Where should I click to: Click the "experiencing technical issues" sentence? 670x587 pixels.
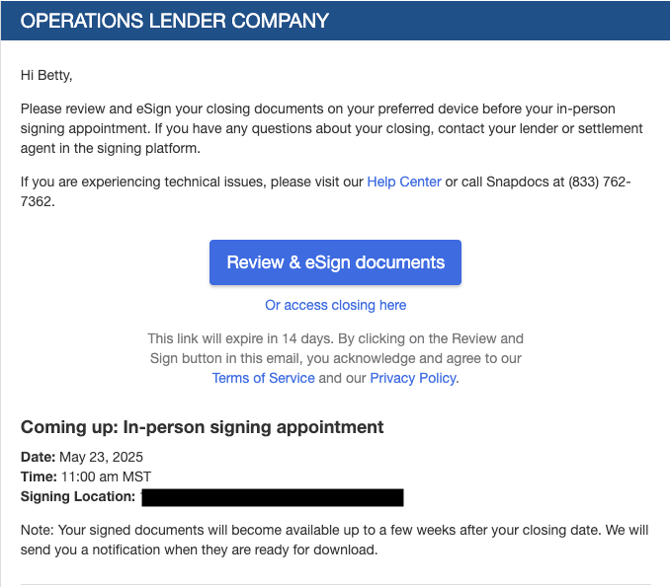pos(190,182)
